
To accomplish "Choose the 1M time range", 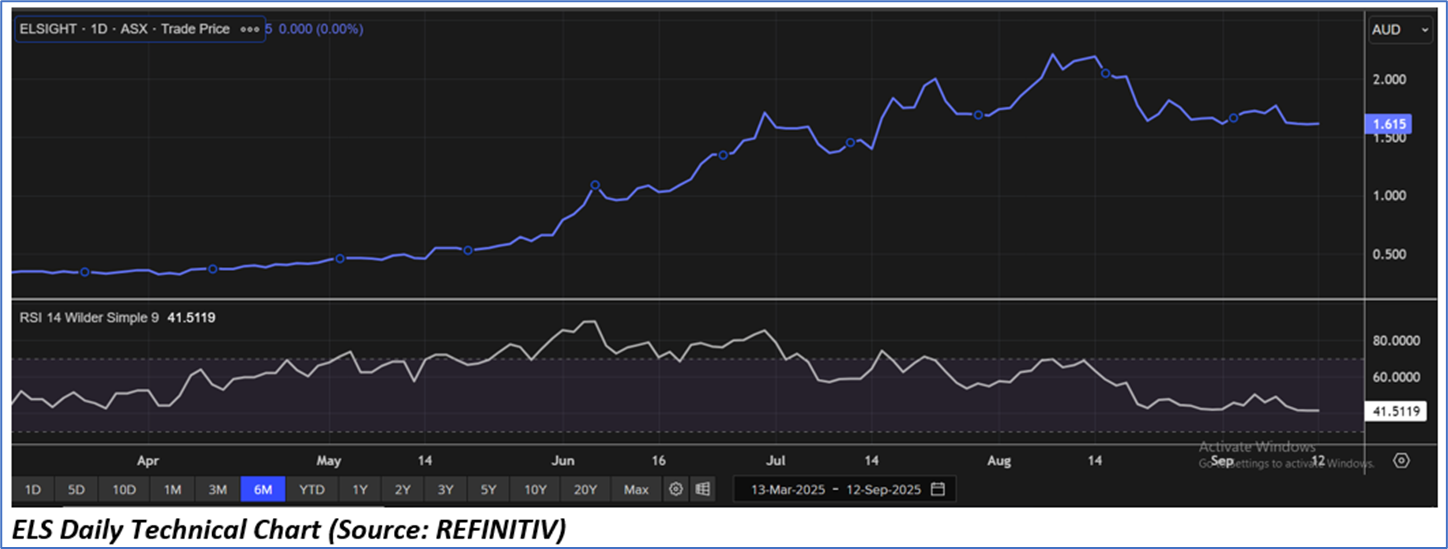I will pos(172,489).
